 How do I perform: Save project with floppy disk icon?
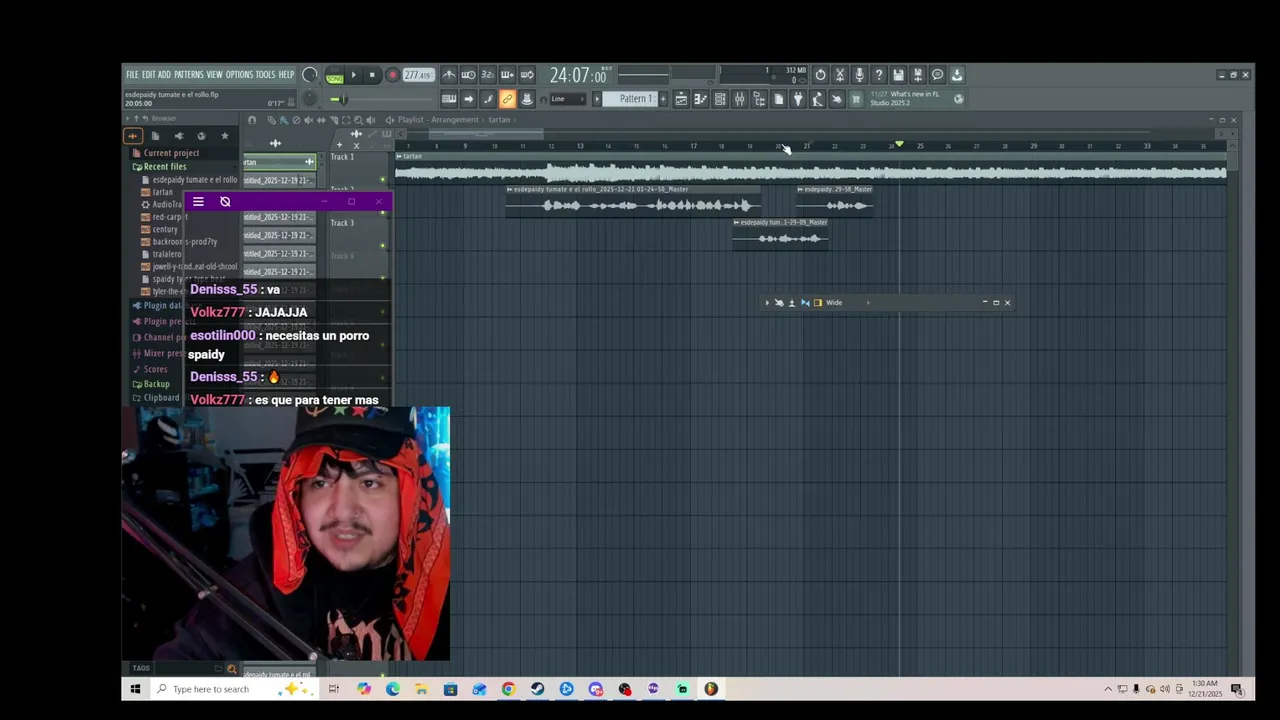point(898,75)
